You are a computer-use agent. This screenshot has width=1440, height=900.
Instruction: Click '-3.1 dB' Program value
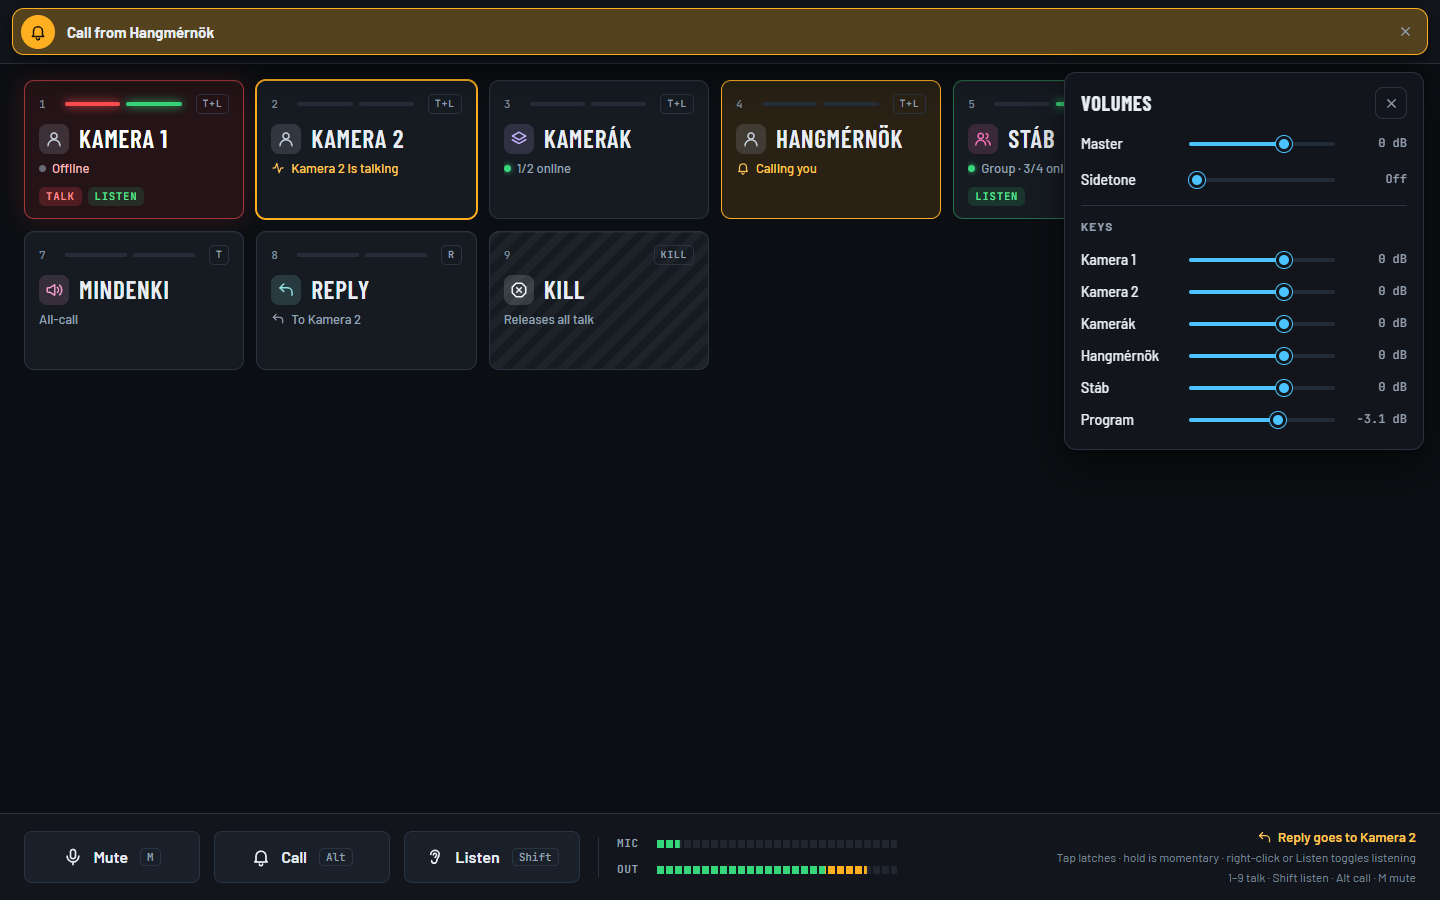(1382, 419)
